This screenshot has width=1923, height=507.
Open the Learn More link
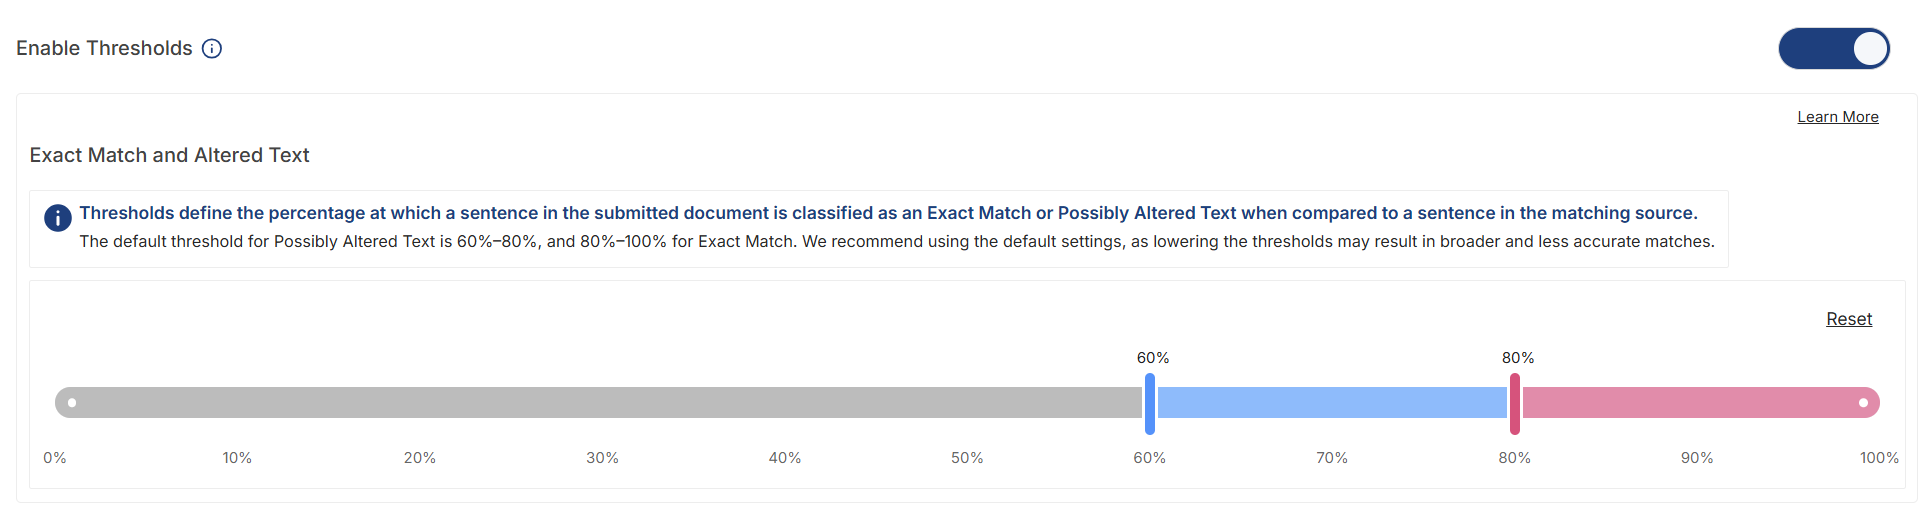click(x=1838, y=117)
